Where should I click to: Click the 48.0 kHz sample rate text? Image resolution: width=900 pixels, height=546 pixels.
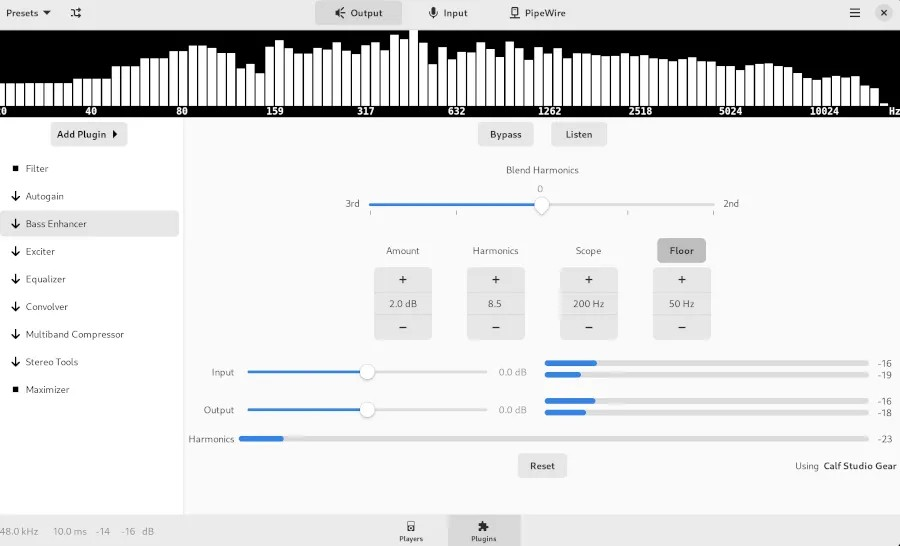coord(19,531)
